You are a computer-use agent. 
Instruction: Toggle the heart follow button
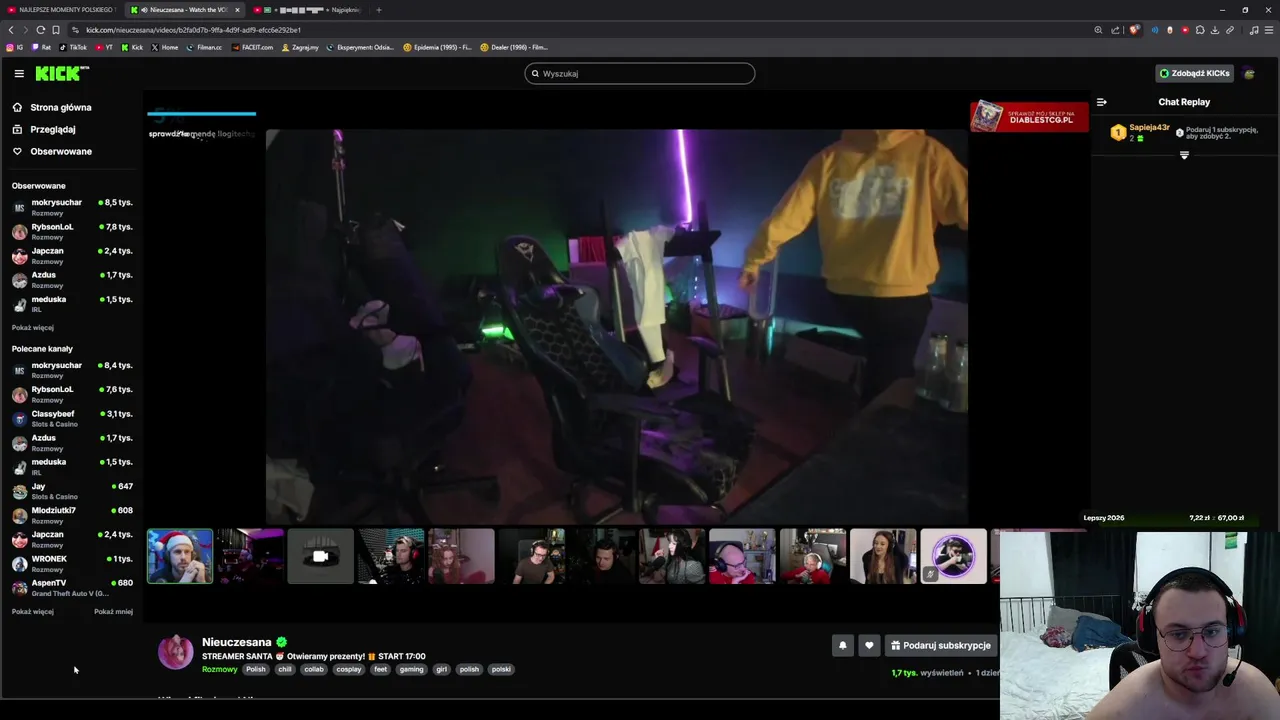pos(869,645)
